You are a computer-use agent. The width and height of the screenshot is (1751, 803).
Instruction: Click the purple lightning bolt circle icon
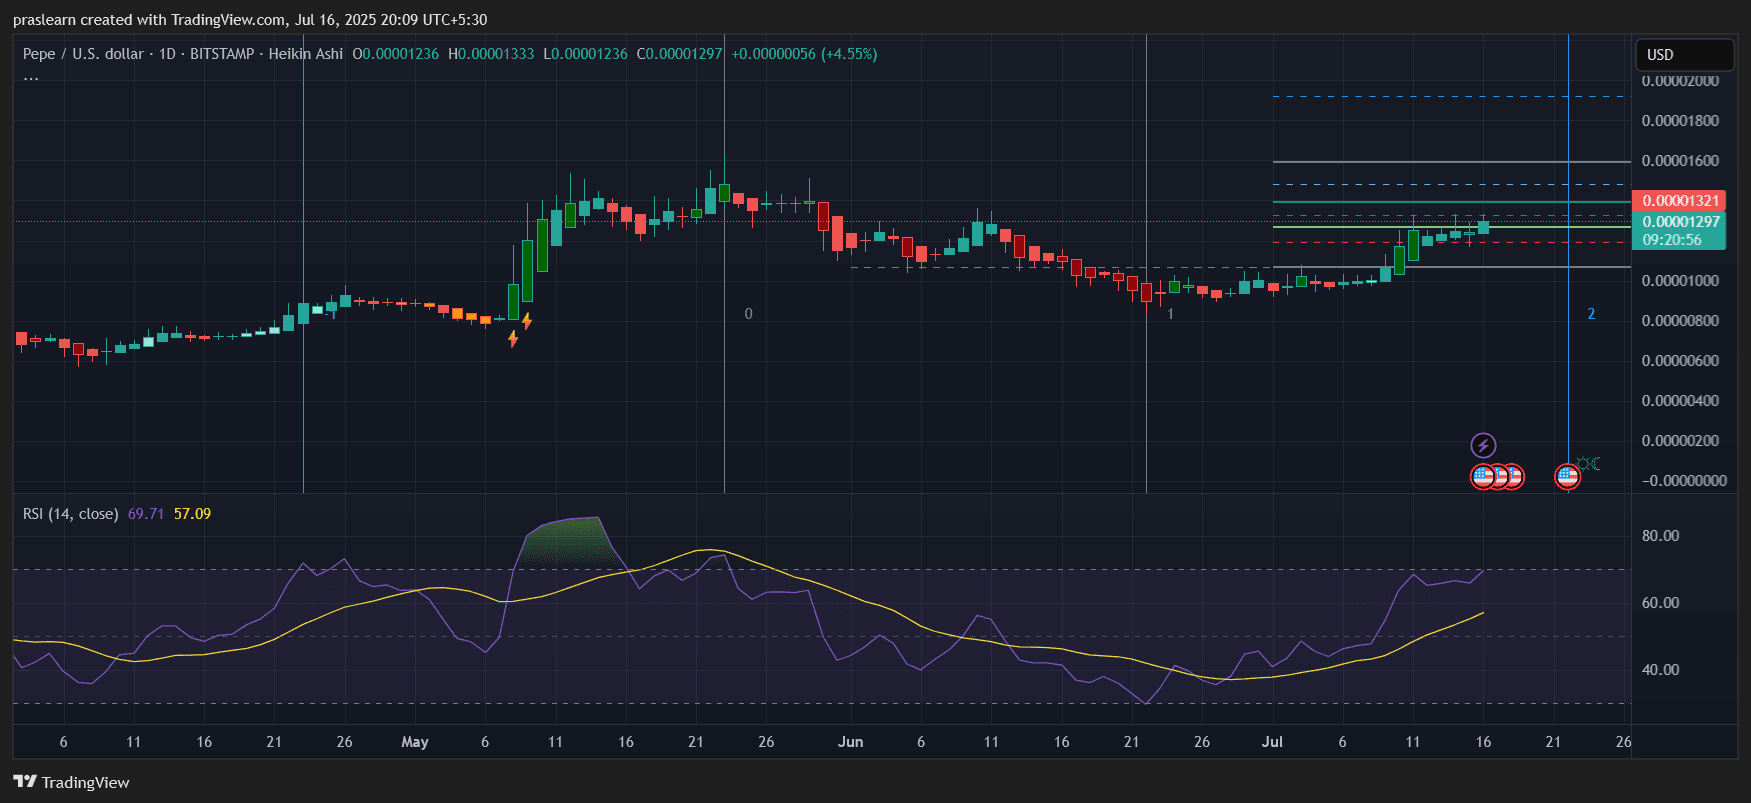[x=1483, y=445]
